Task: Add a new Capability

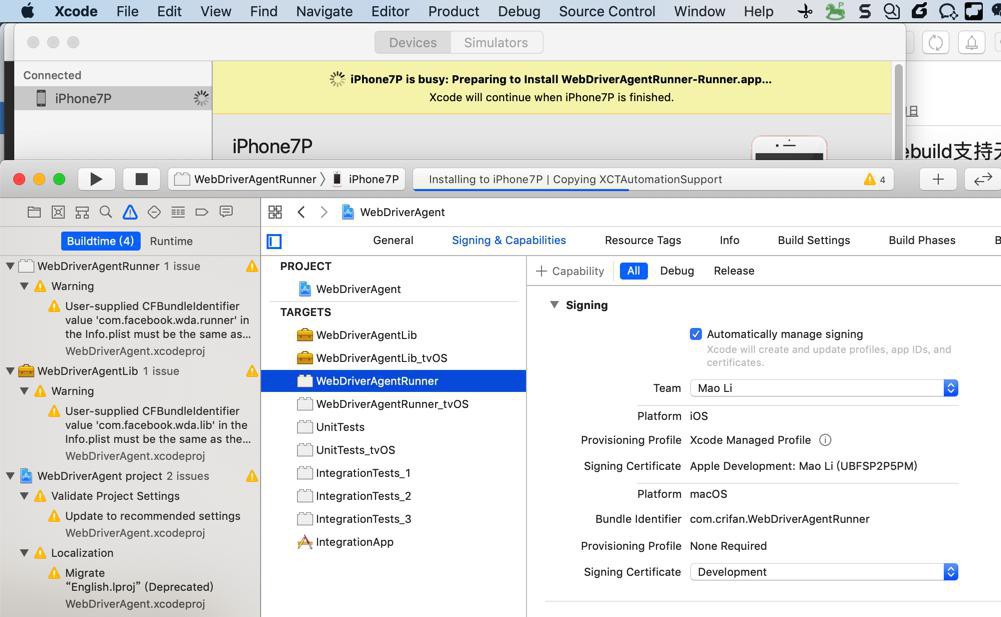Action: coord(570,271)
